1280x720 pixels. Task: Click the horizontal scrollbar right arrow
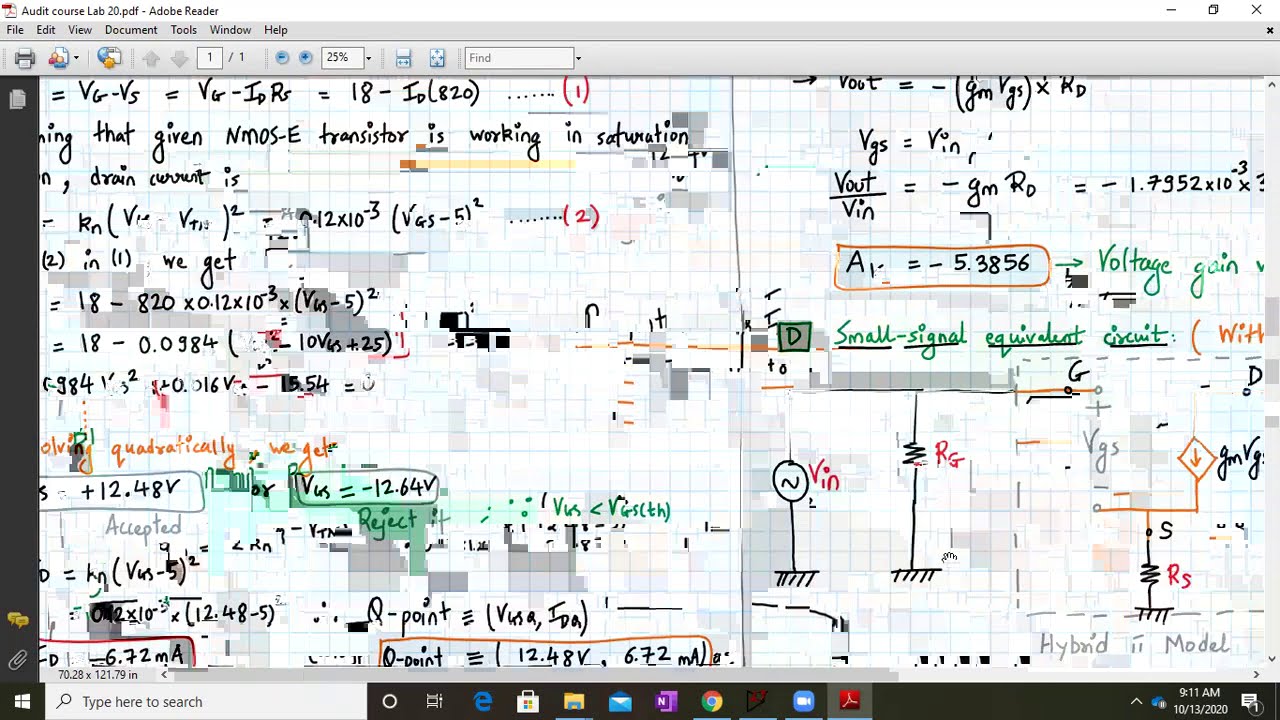(x=1257, y=674)
